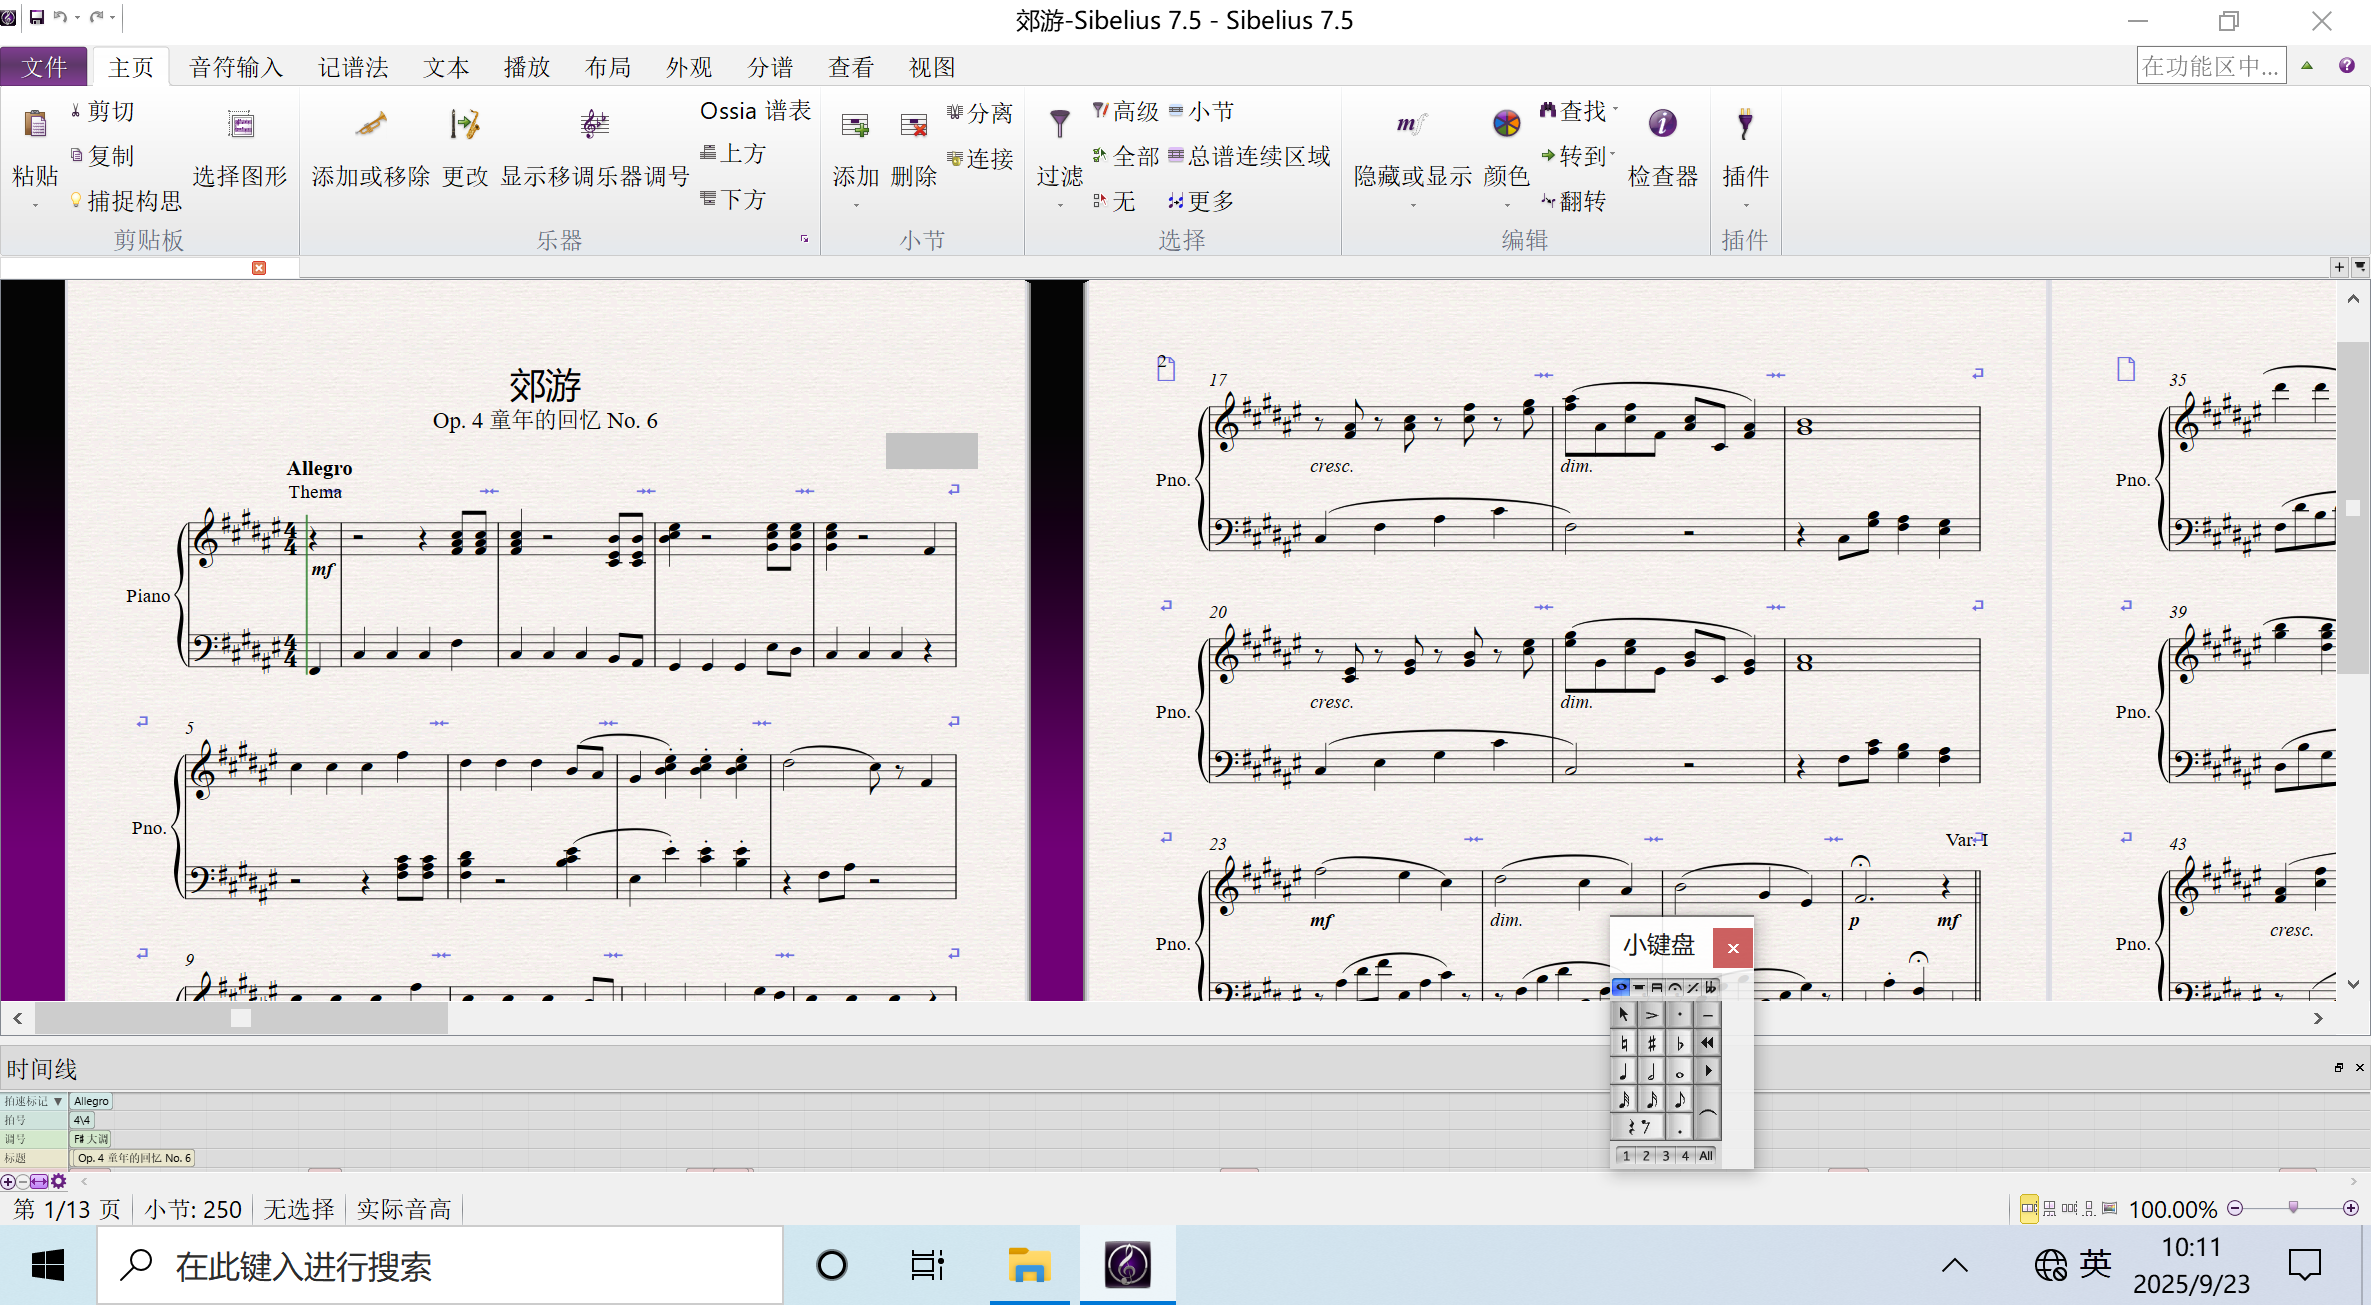Screen dimensions: 2371x1305
Task: Click the 颜色 color wheel icon
Action: point(1506,124)
